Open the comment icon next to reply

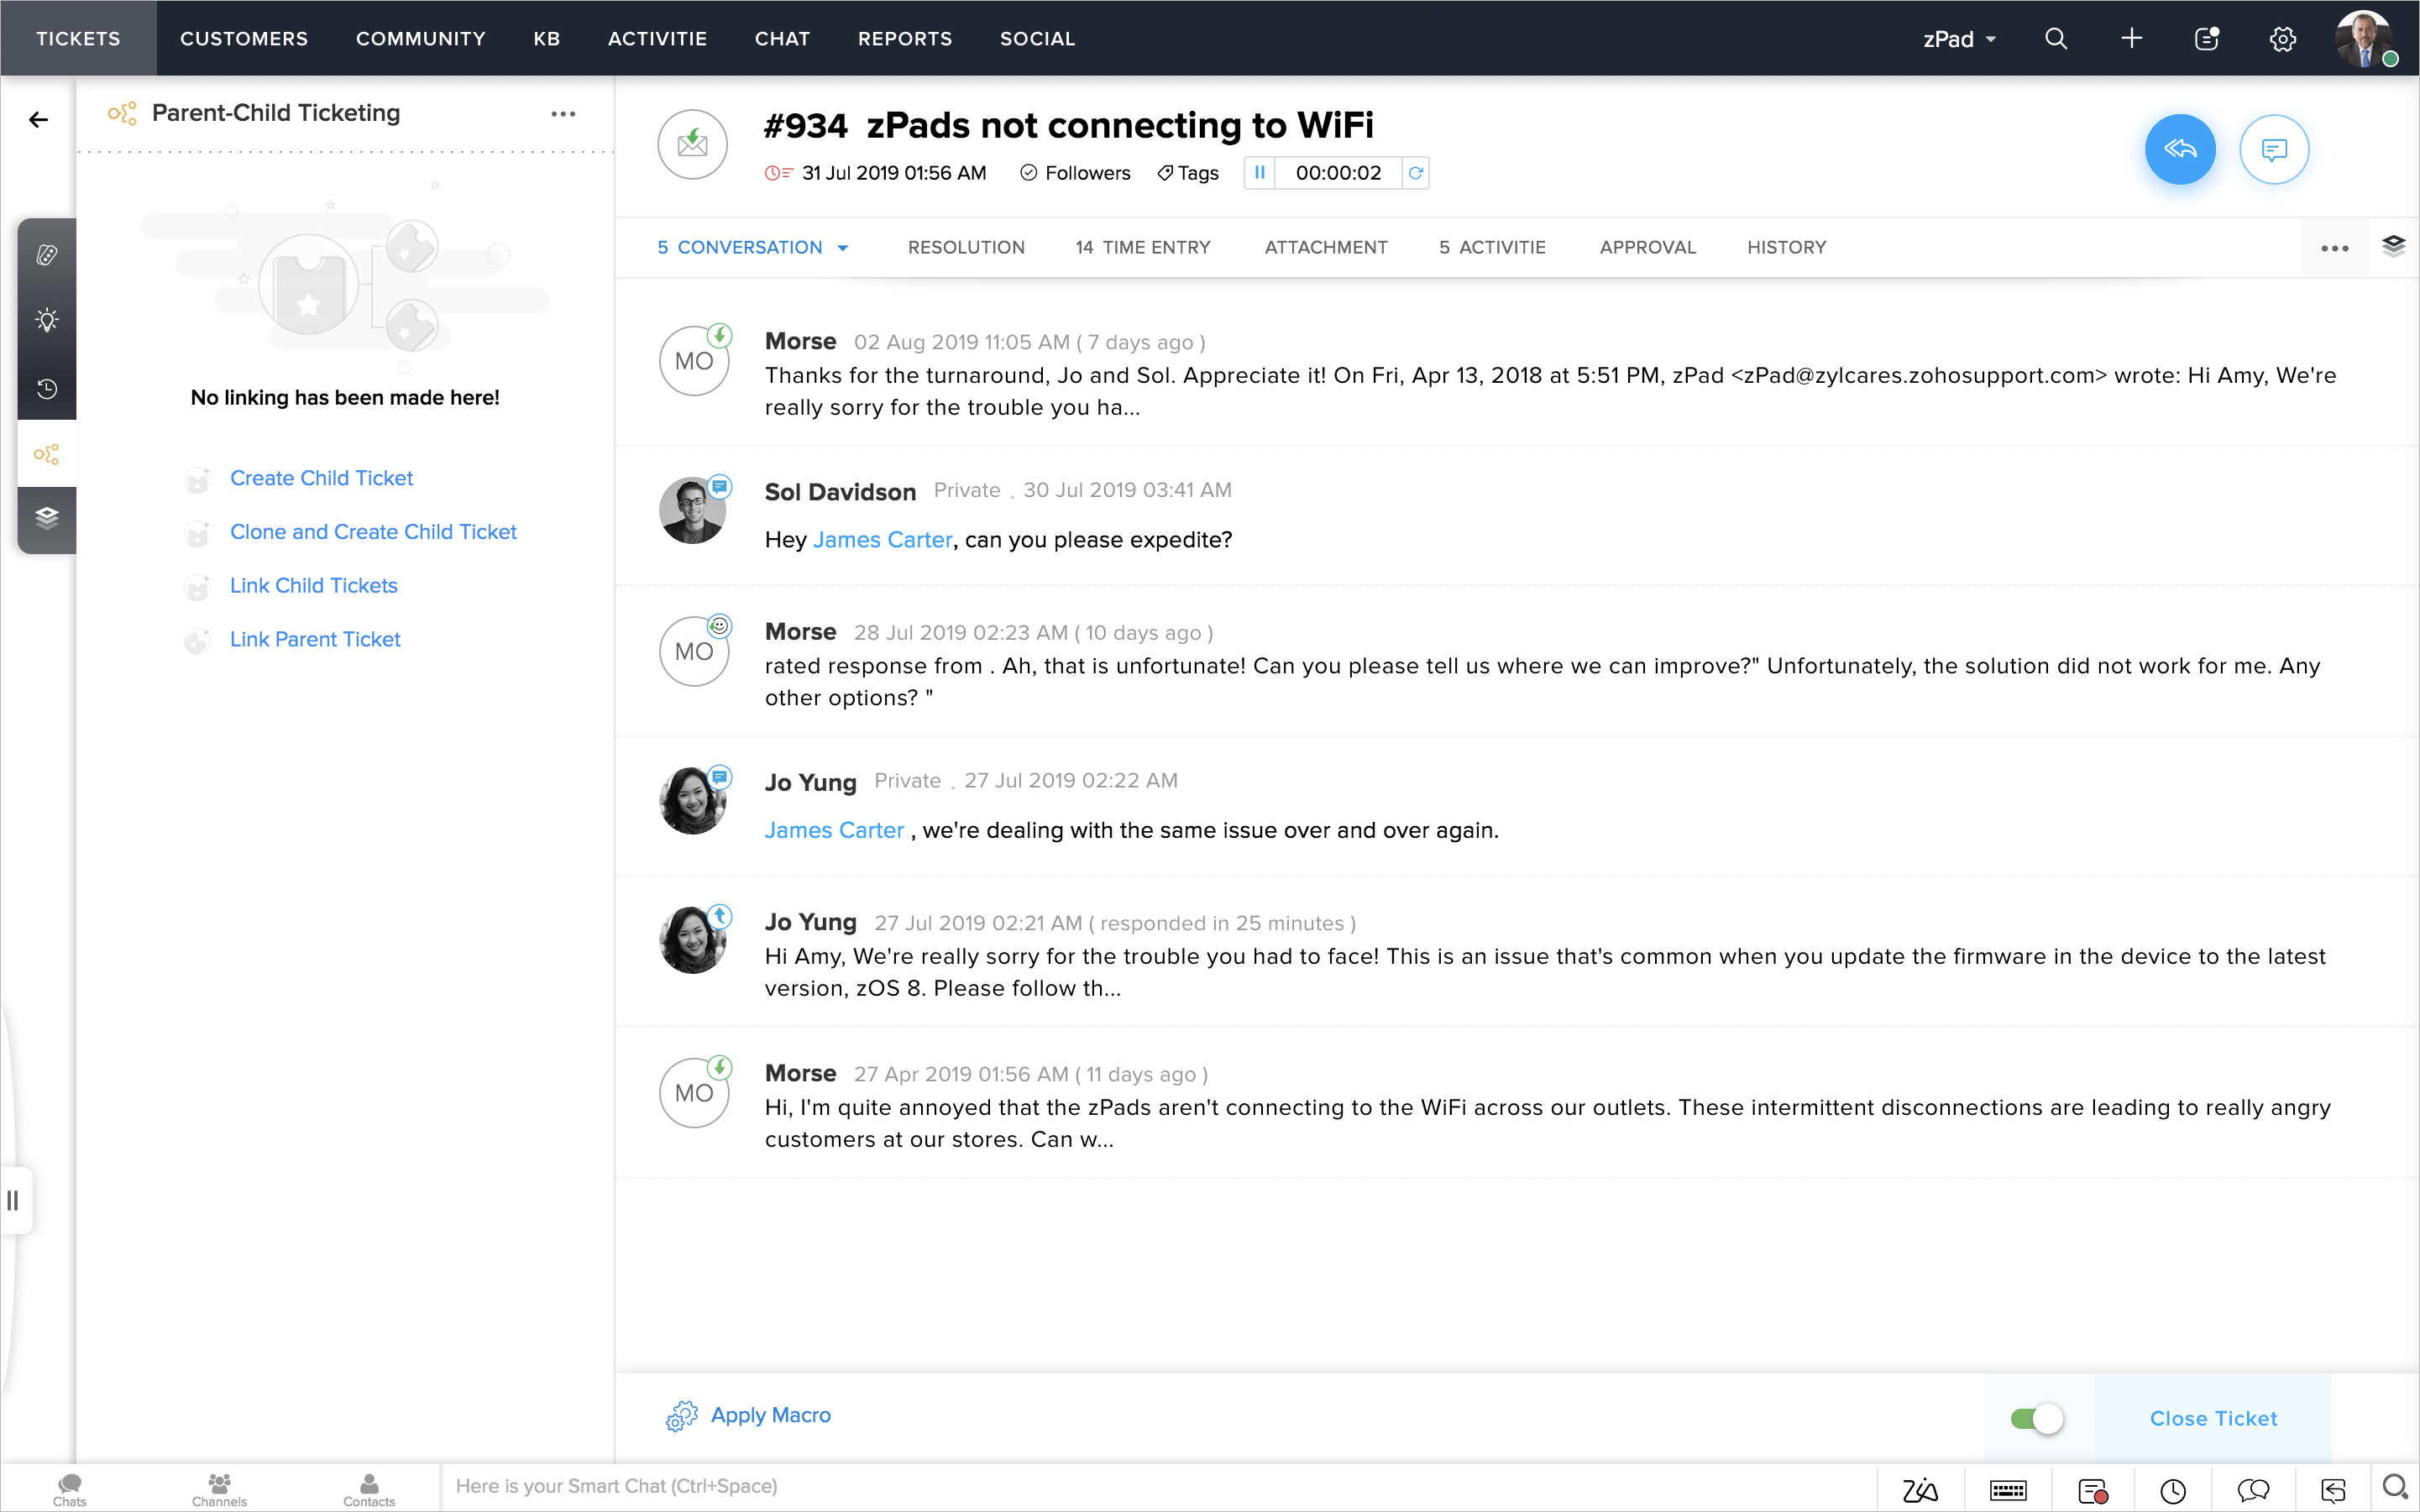[x=2273, y=150]
